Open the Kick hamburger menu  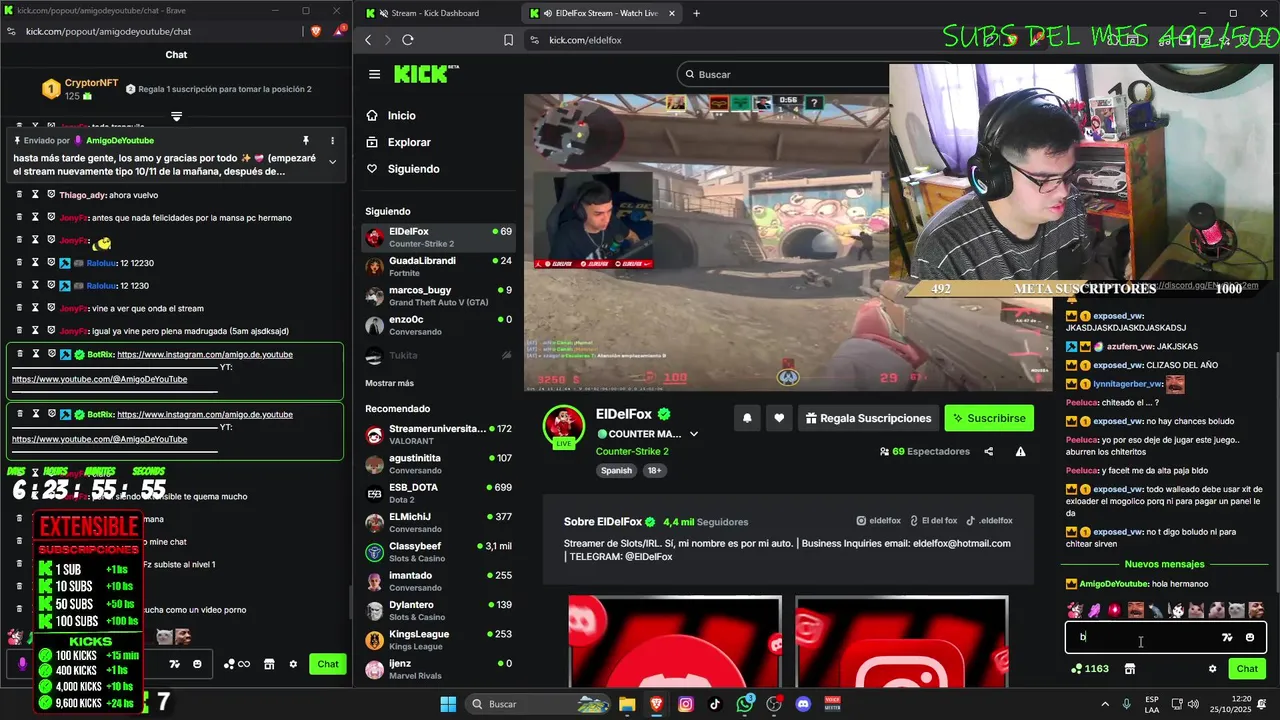pyautogui.click(x=374, y=74)
